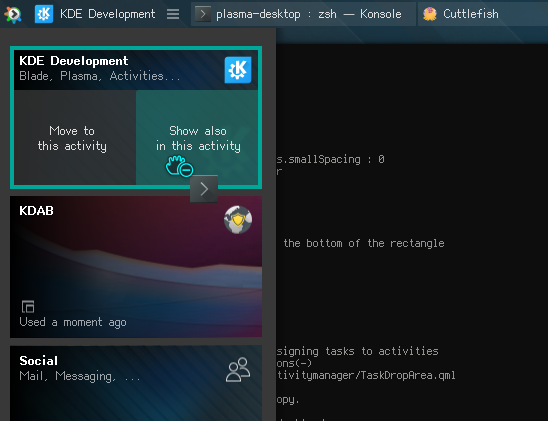This screenshot has width=548, height=421.
Task: Click the Used a moment ago label
Action: point(73,322)
